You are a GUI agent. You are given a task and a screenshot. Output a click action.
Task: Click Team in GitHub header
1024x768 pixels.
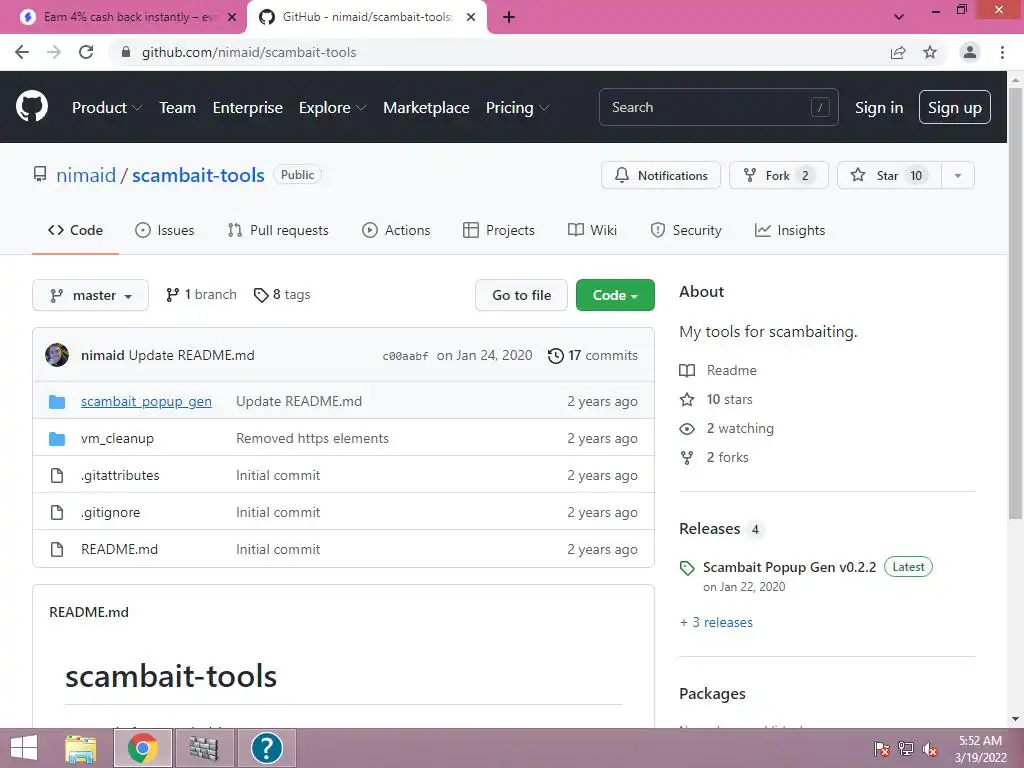click(178, 108)
